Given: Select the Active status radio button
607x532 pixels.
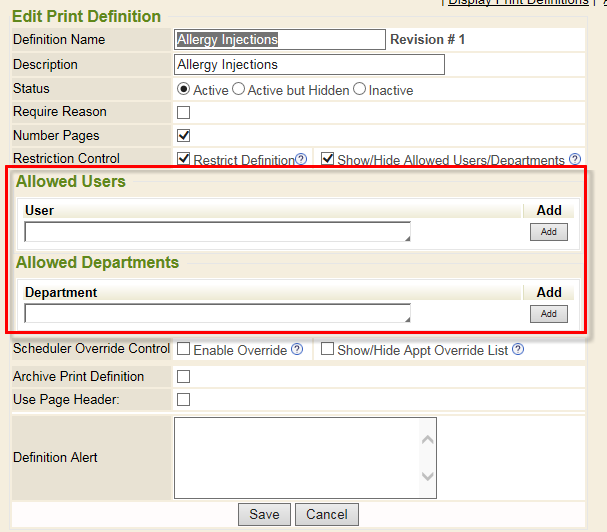Looking at the screenshot, I should click(184, 89).
